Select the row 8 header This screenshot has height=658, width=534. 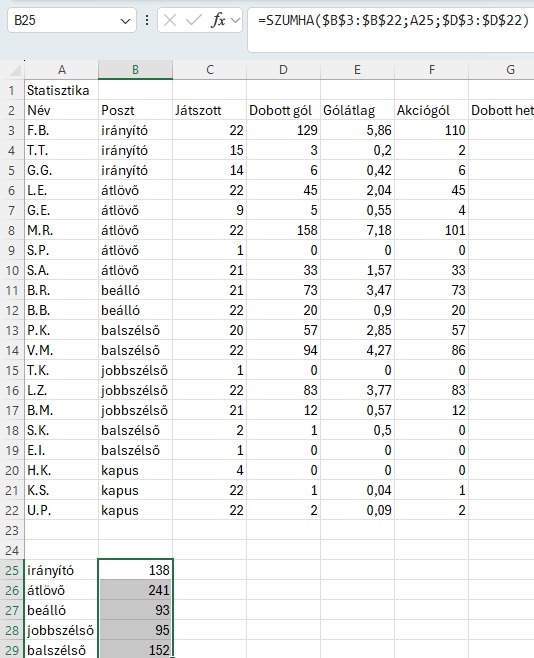[x=12, y=230]
